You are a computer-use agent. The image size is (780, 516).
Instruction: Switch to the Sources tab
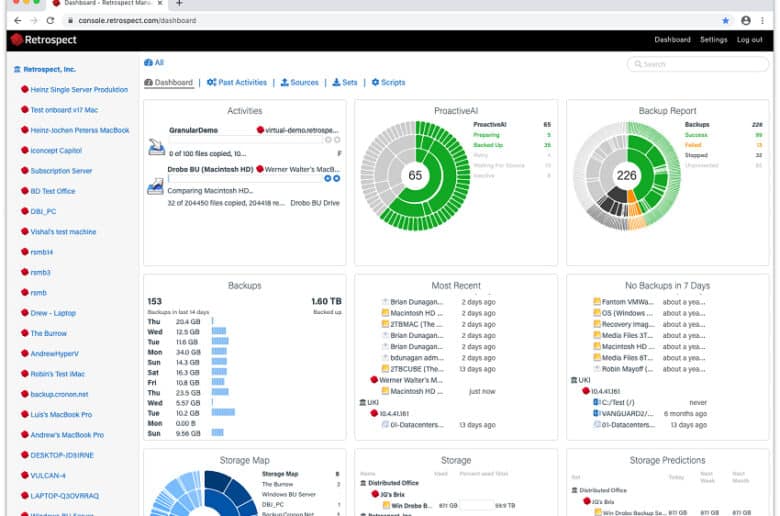pyautogui.click(x=299, y=83)
